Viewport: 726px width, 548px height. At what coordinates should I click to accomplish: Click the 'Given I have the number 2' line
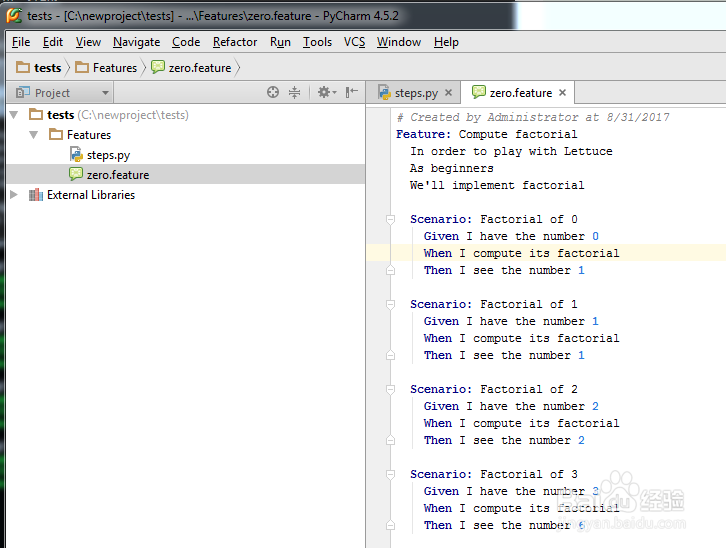(511, 406)
